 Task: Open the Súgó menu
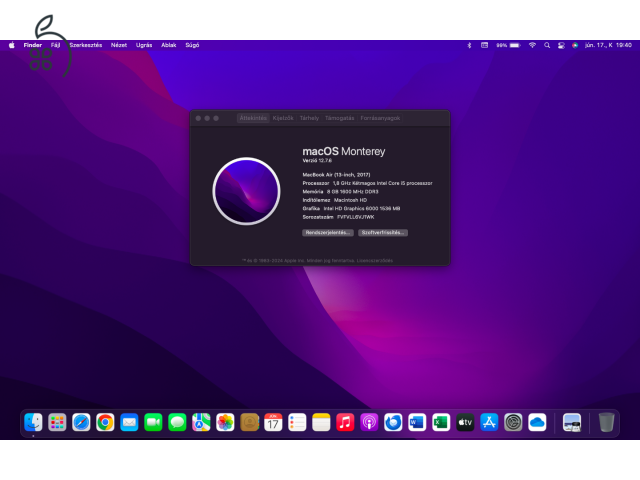tap(192, 45)
